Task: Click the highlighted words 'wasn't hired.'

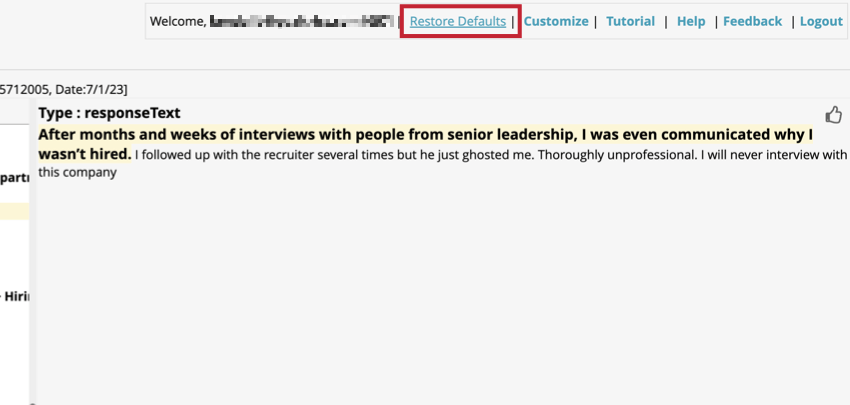Action: pyautogui.click(x=84, y=154)
